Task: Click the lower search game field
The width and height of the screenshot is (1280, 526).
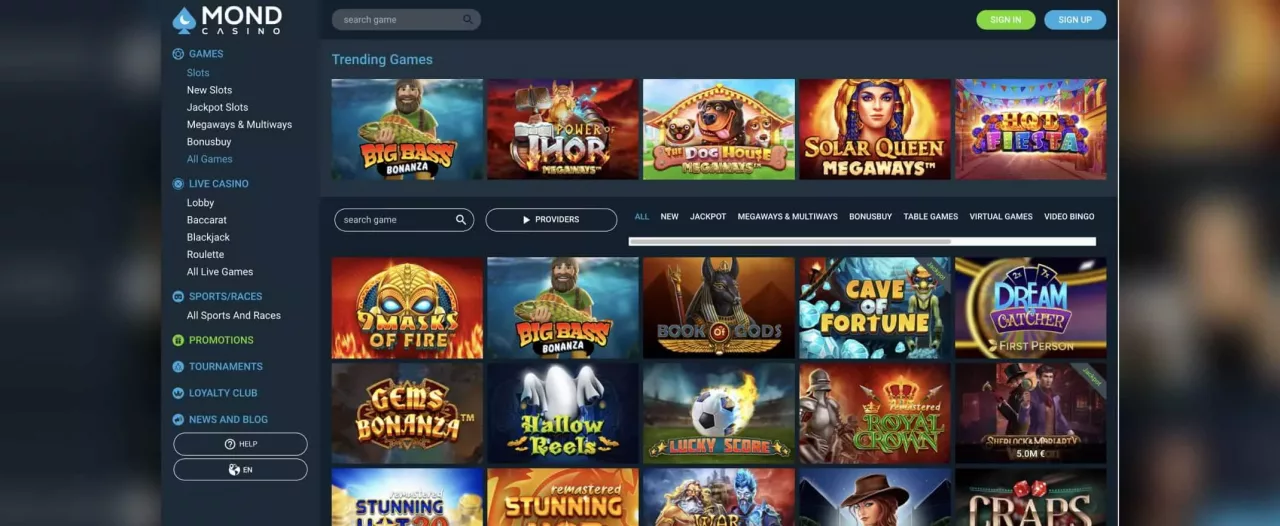Action: click(404, 220)
